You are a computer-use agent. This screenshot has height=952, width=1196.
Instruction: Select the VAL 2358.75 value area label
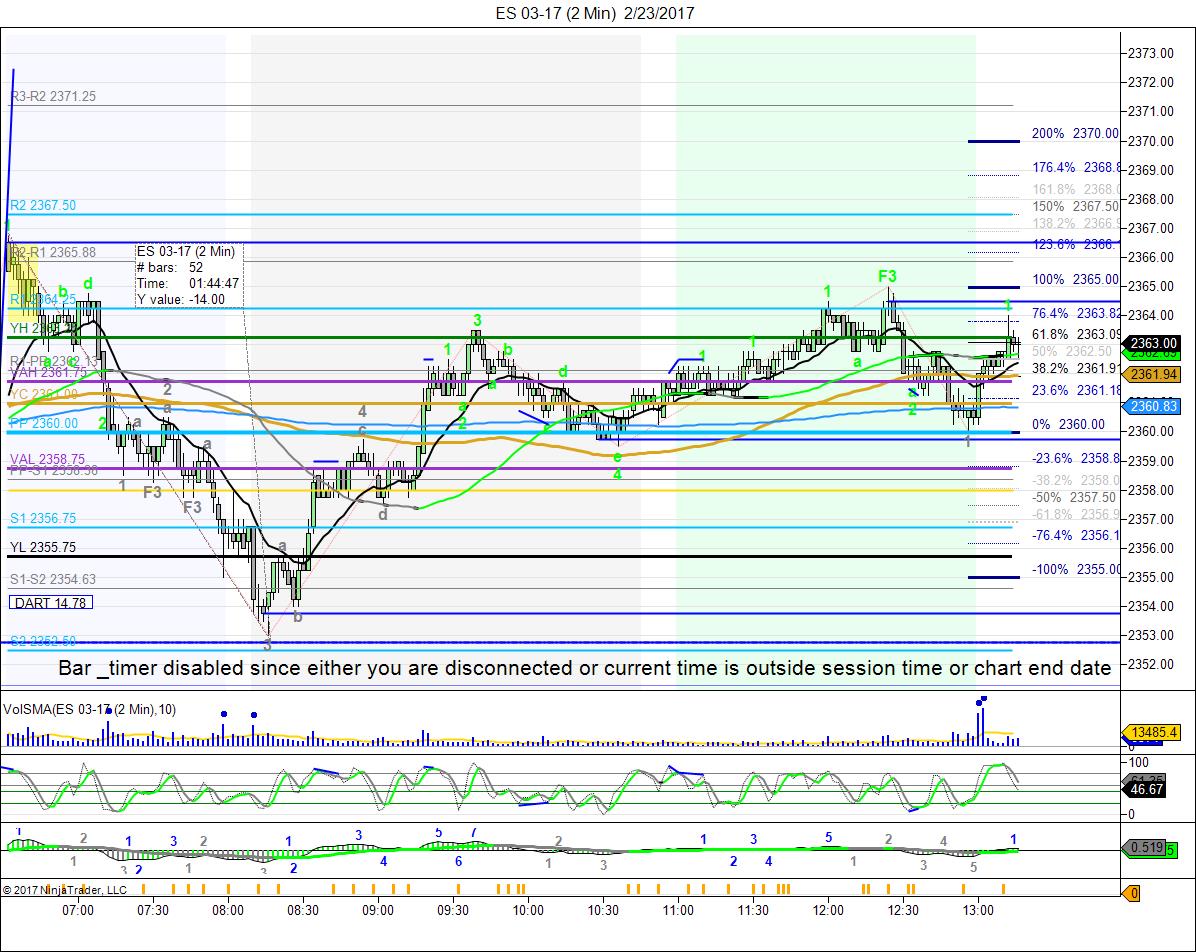[47, 459]
